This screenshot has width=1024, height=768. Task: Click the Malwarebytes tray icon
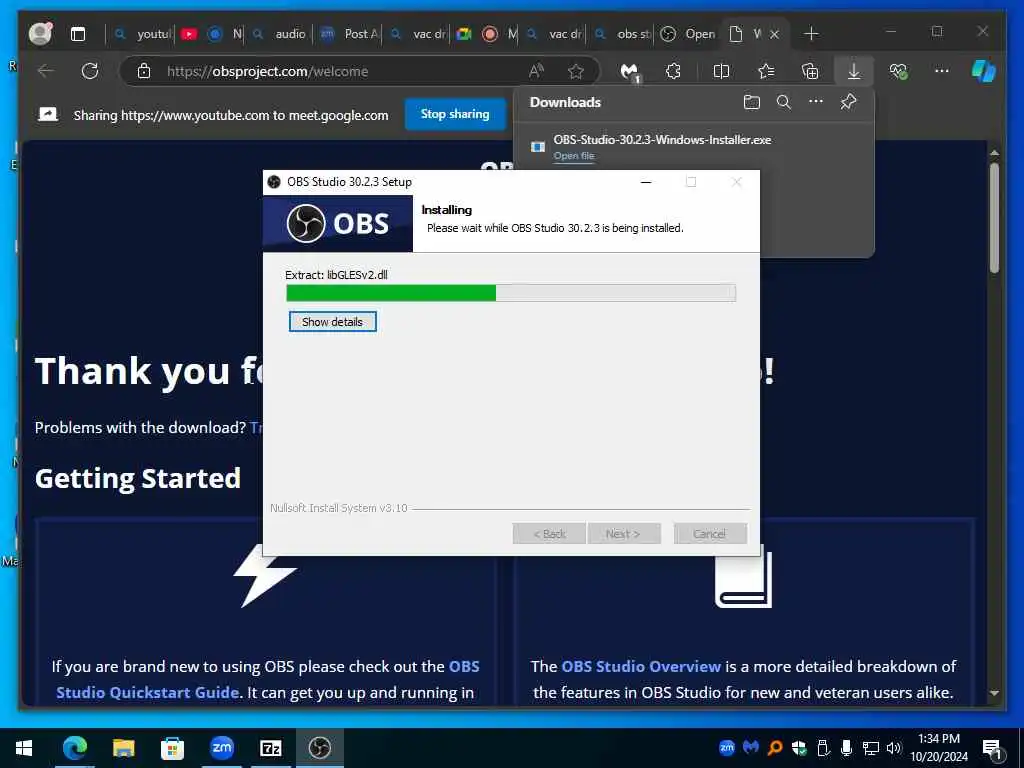[751, 748]
